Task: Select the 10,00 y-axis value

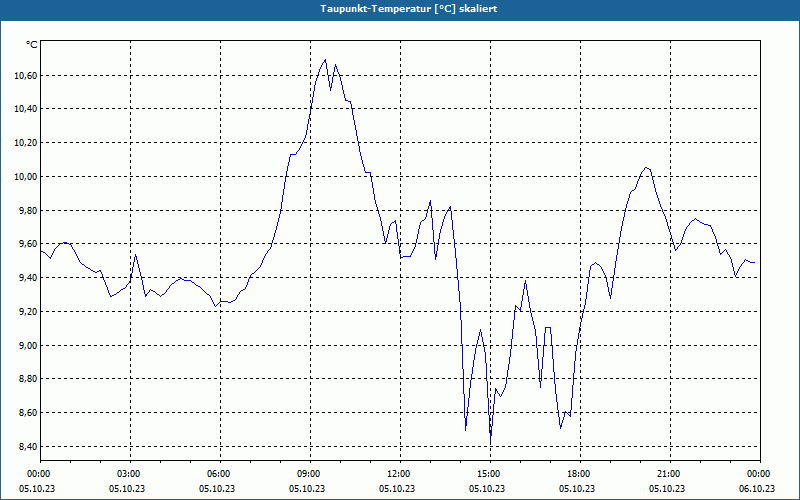Action: [25, 177]
